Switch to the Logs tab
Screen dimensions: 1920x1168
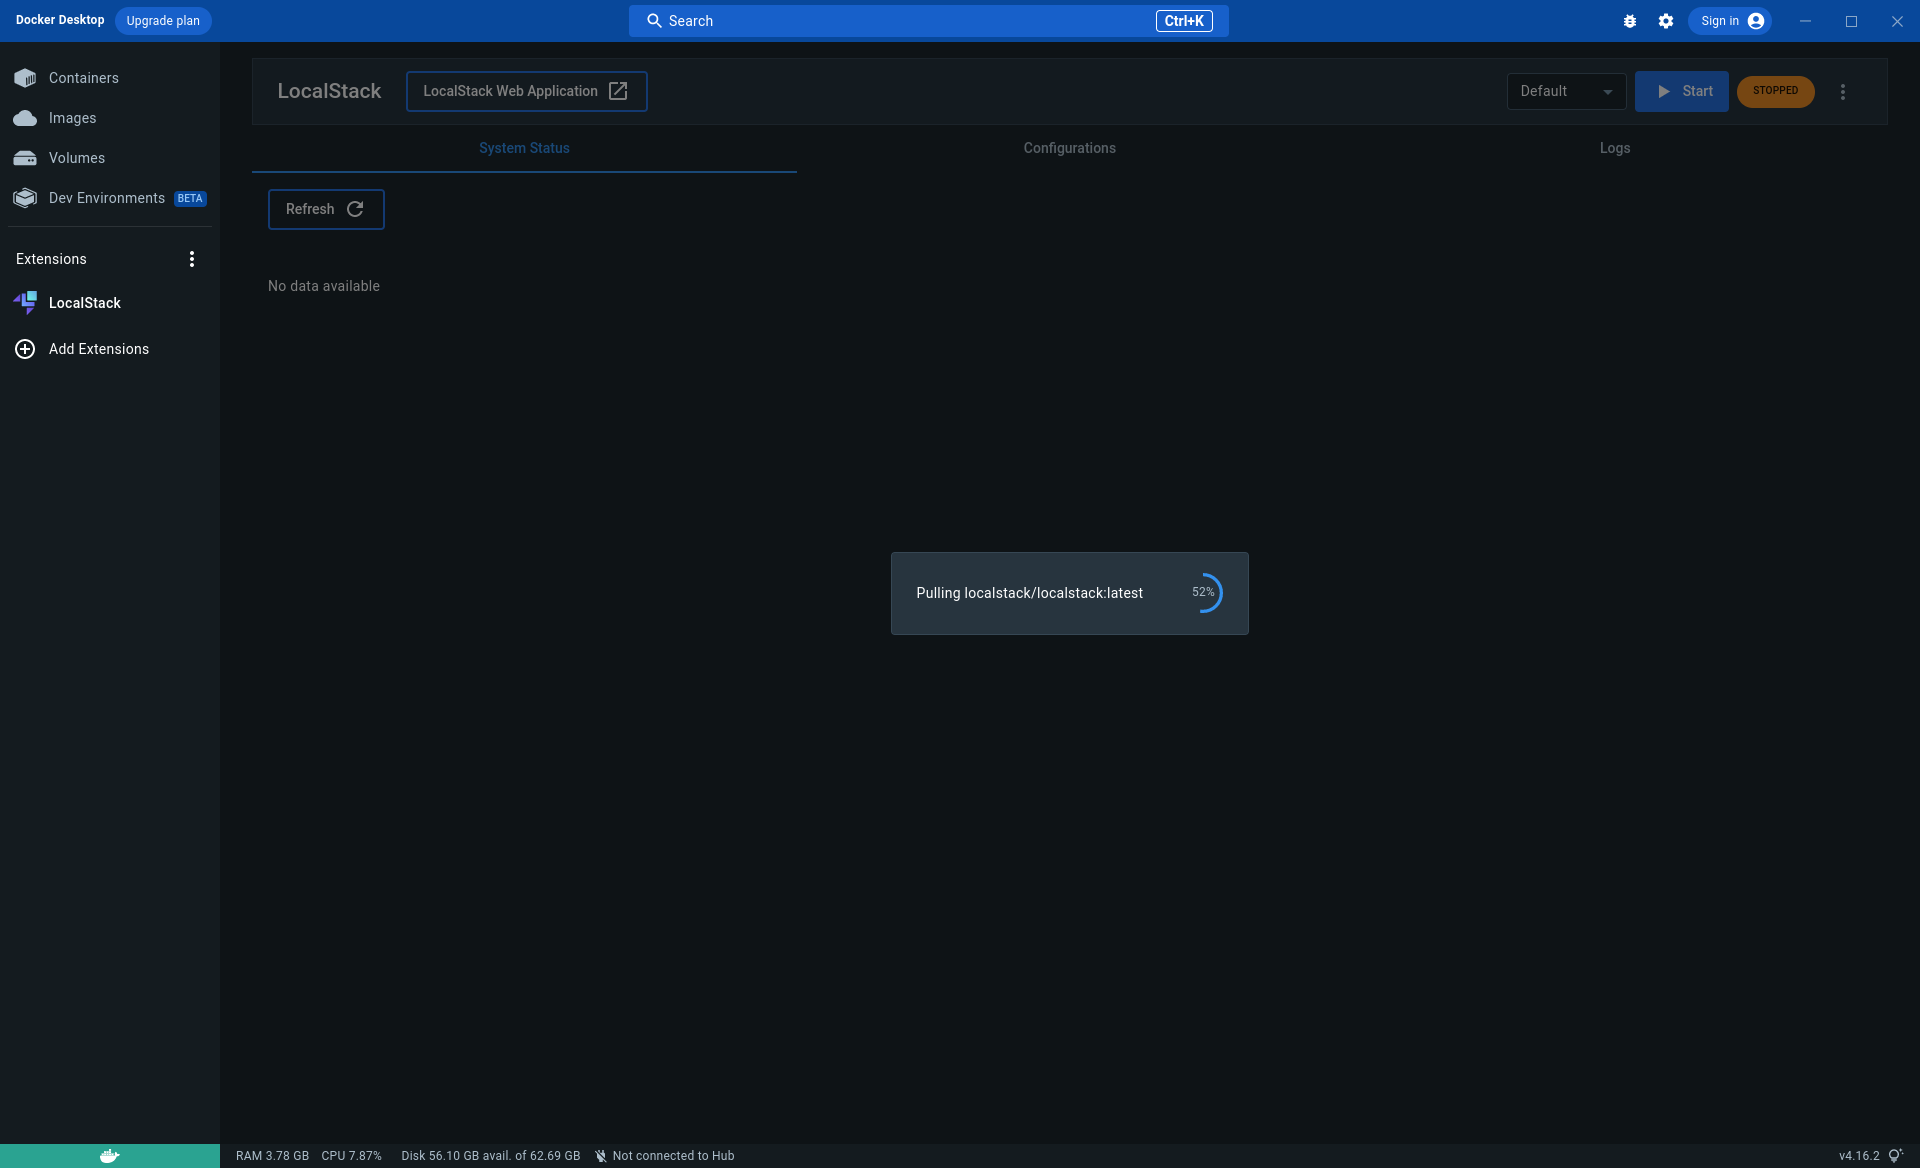click(1614, 148)
